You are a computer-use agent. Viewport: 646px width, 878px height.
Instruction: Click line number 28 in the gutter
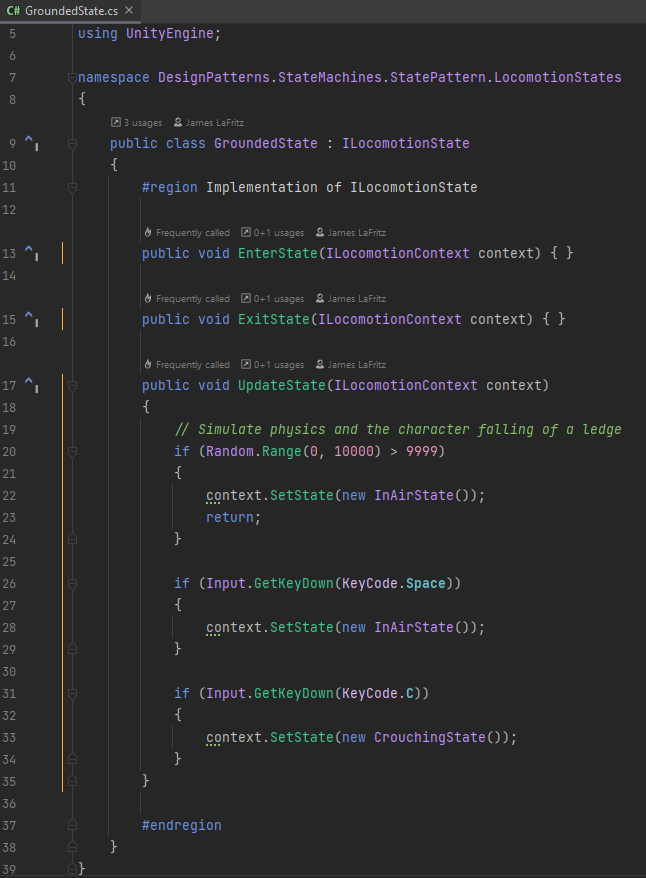tap(9, 628)
